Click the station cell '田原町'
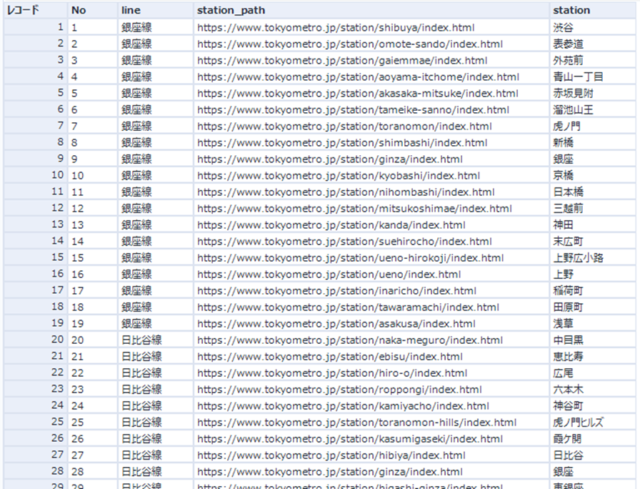Screen dimensions: 640x489 tap(593, 307)
